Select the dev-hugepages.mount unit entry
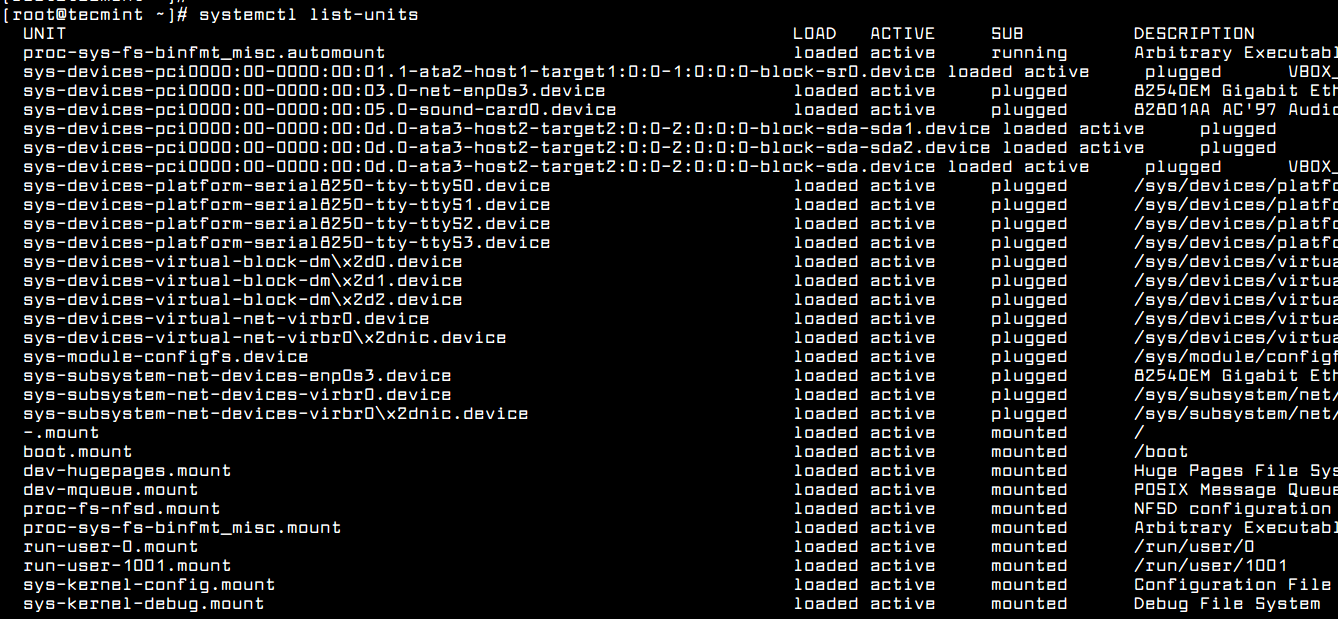 coord(127,471)
